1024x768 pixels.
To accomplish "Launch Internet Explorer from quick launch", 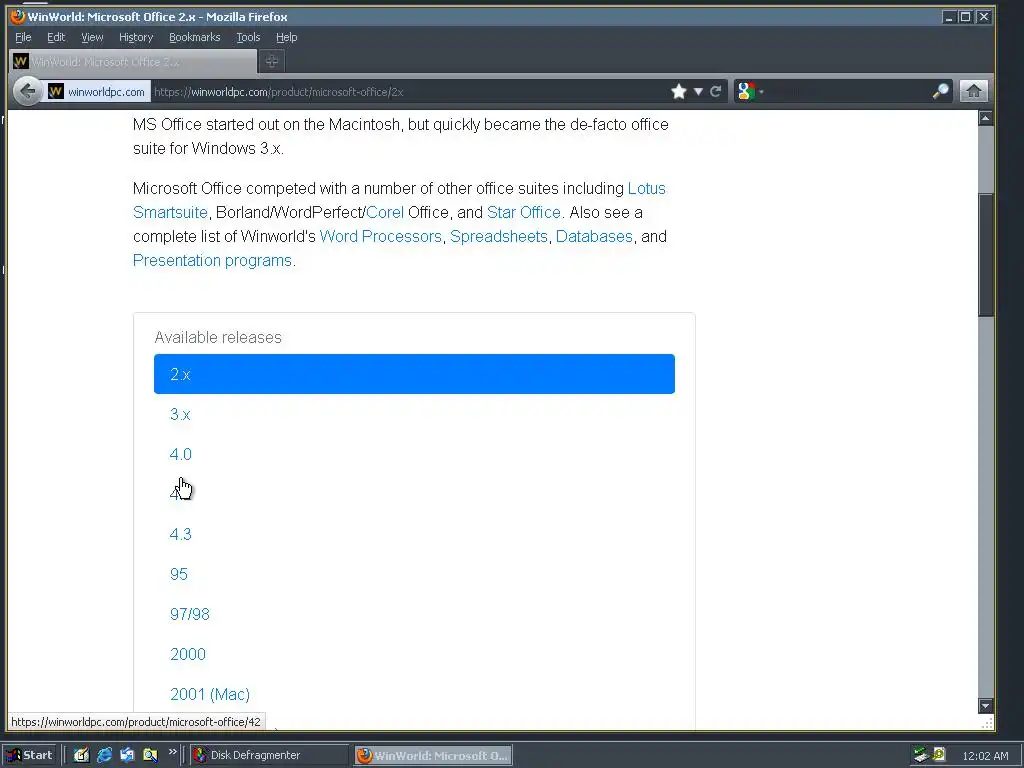I will click(104, 755).
